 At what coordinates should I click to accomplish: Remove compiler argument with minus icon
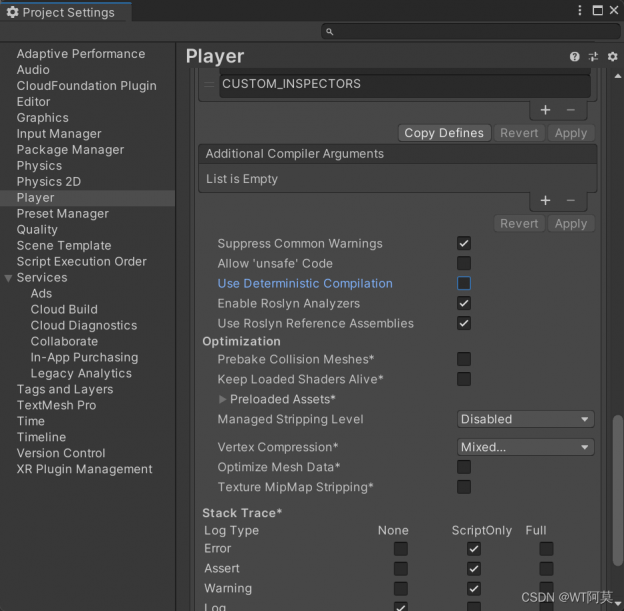coord(570,200)
